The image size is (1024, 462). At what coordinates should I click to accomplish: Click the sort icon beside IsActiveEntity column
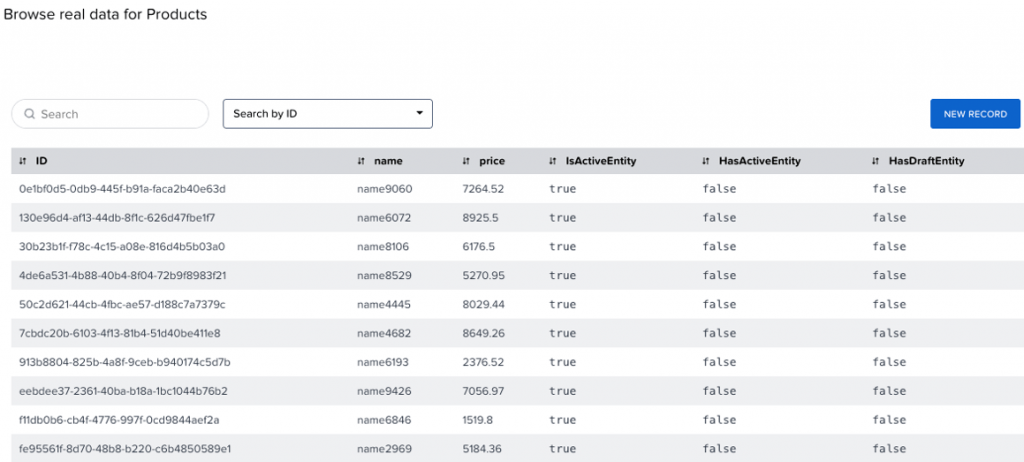[x=553, y=161]
